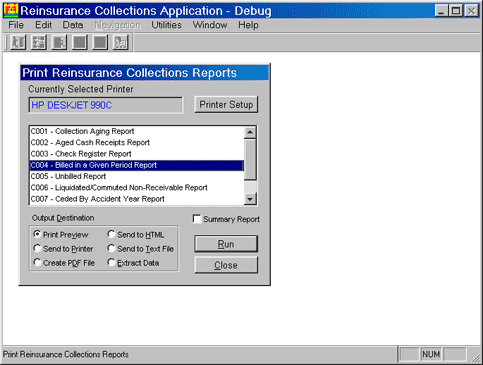The image size is (483, 365).
Task: Click the report list scroll down arrow
Action: pyautogui.click(x=250, y=199)
